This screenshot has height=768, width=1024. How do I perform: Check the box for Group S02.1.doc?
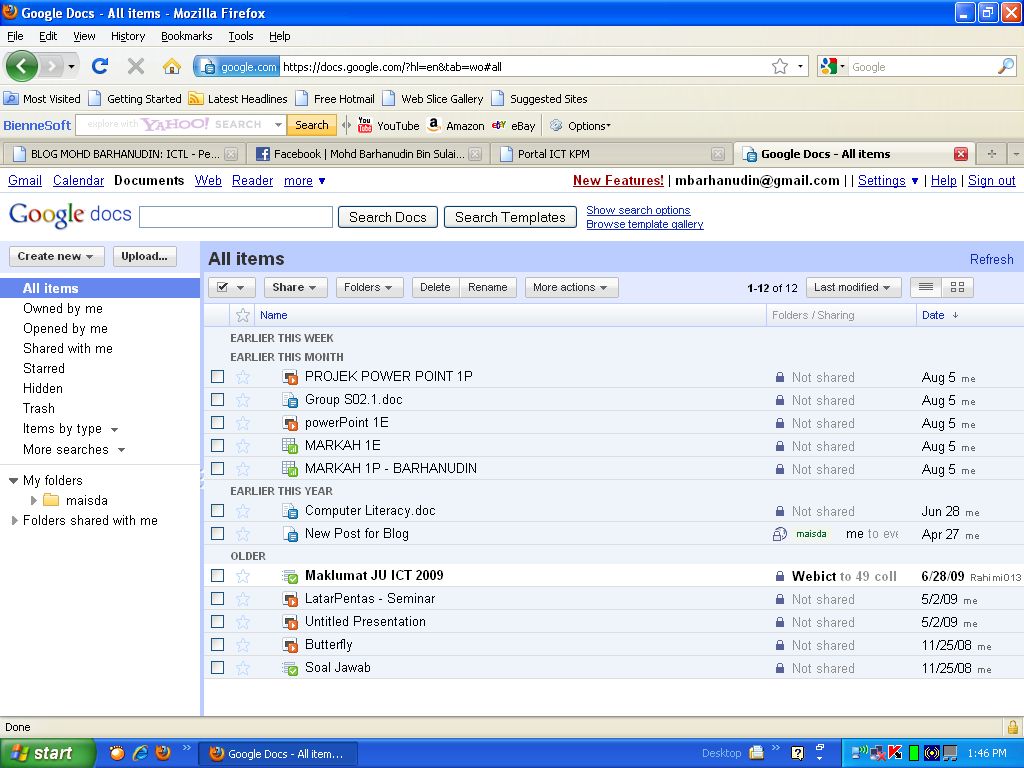(217, 400)
